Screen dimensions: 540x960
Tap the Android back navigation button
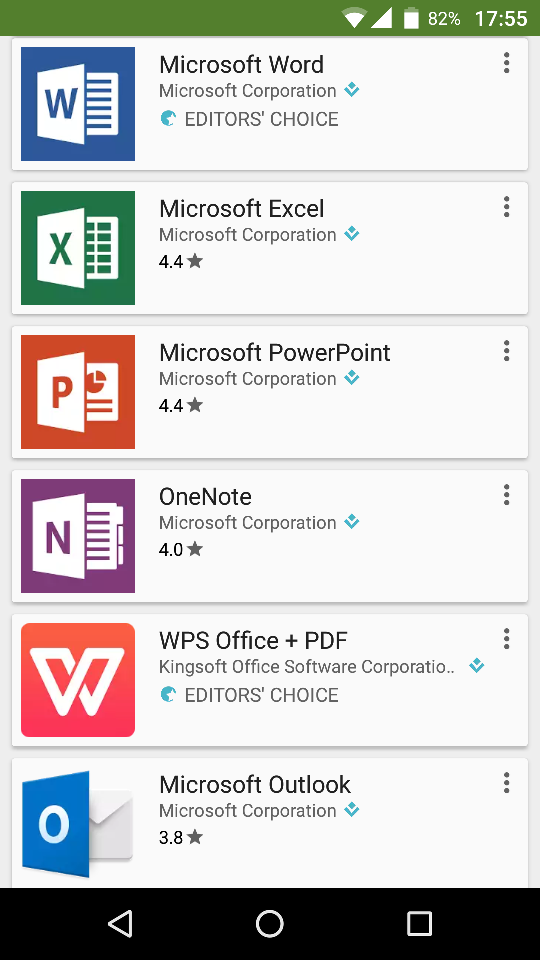120,923
